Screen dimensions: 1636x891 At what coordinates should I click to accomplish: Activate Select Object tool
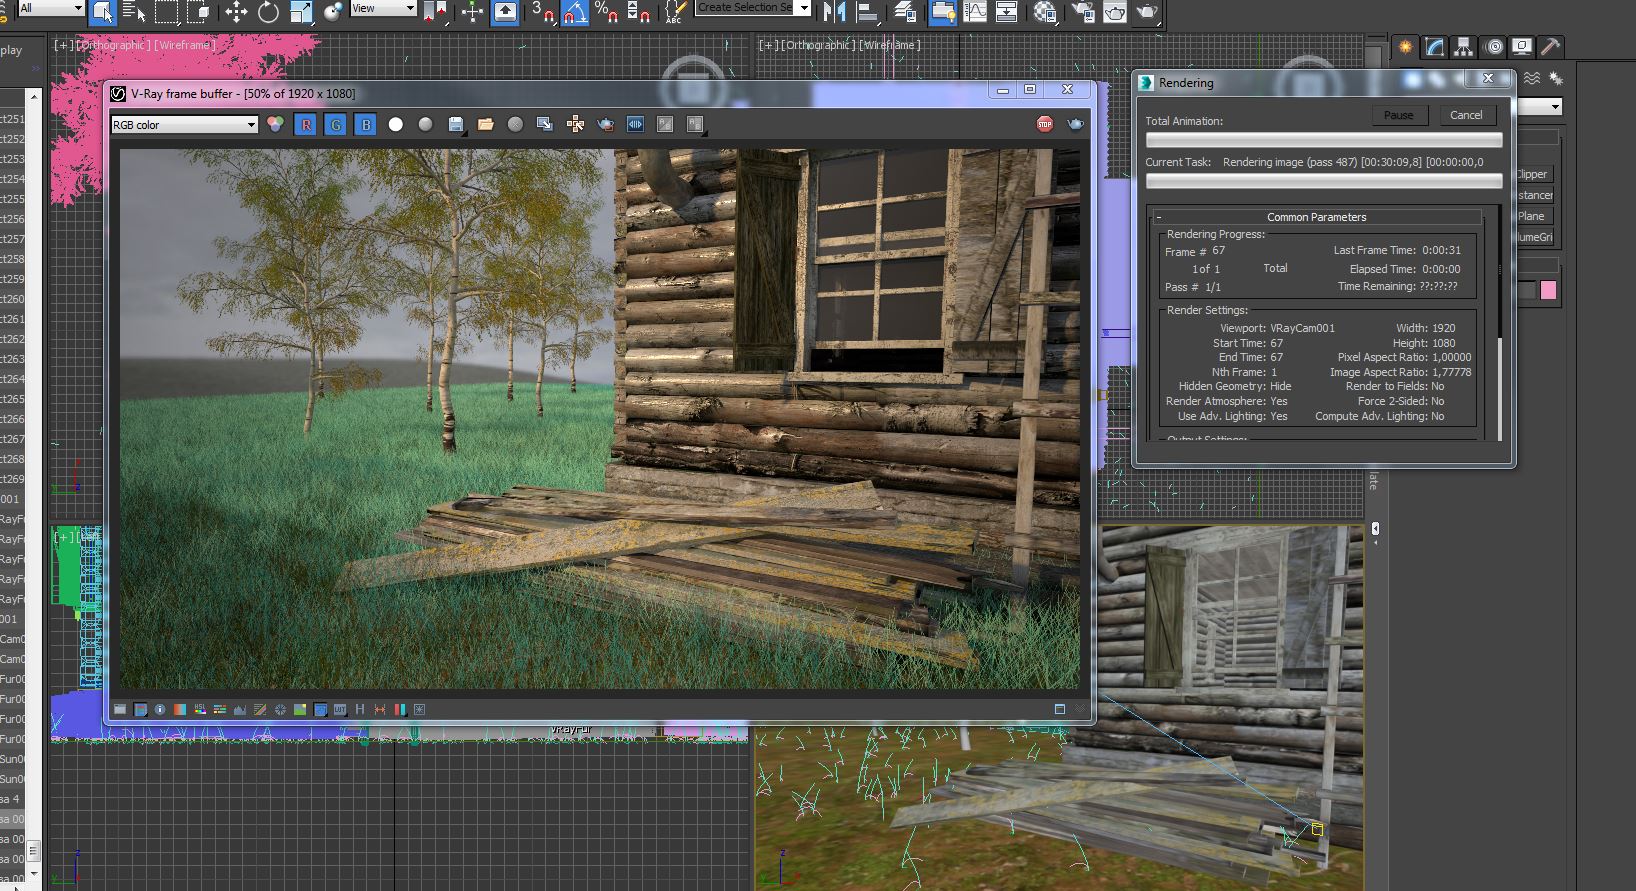[102, 11]
